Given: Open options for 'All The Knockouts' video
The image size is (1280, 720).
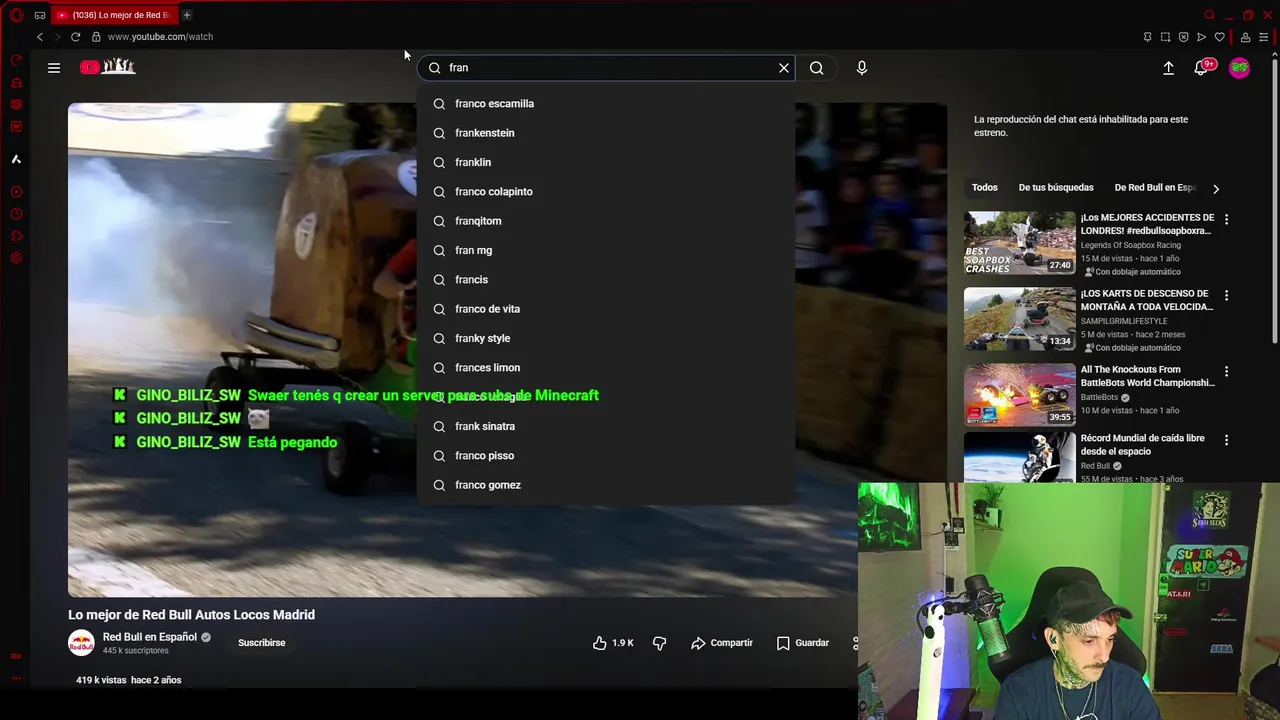Looking at the screenshot, I should (1227, 371).
